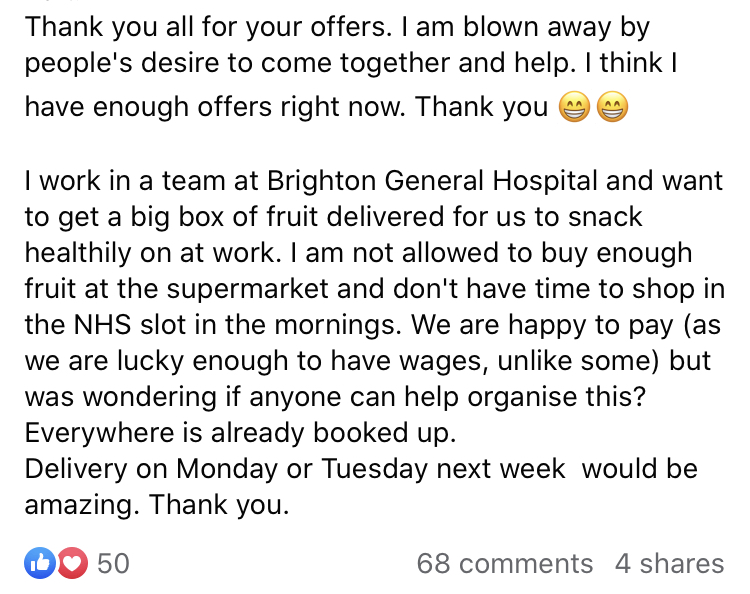Click the sentence Everywhere is already booked up
The height and width of the screenshot is (594, 750).
click(x=240, y=433)
